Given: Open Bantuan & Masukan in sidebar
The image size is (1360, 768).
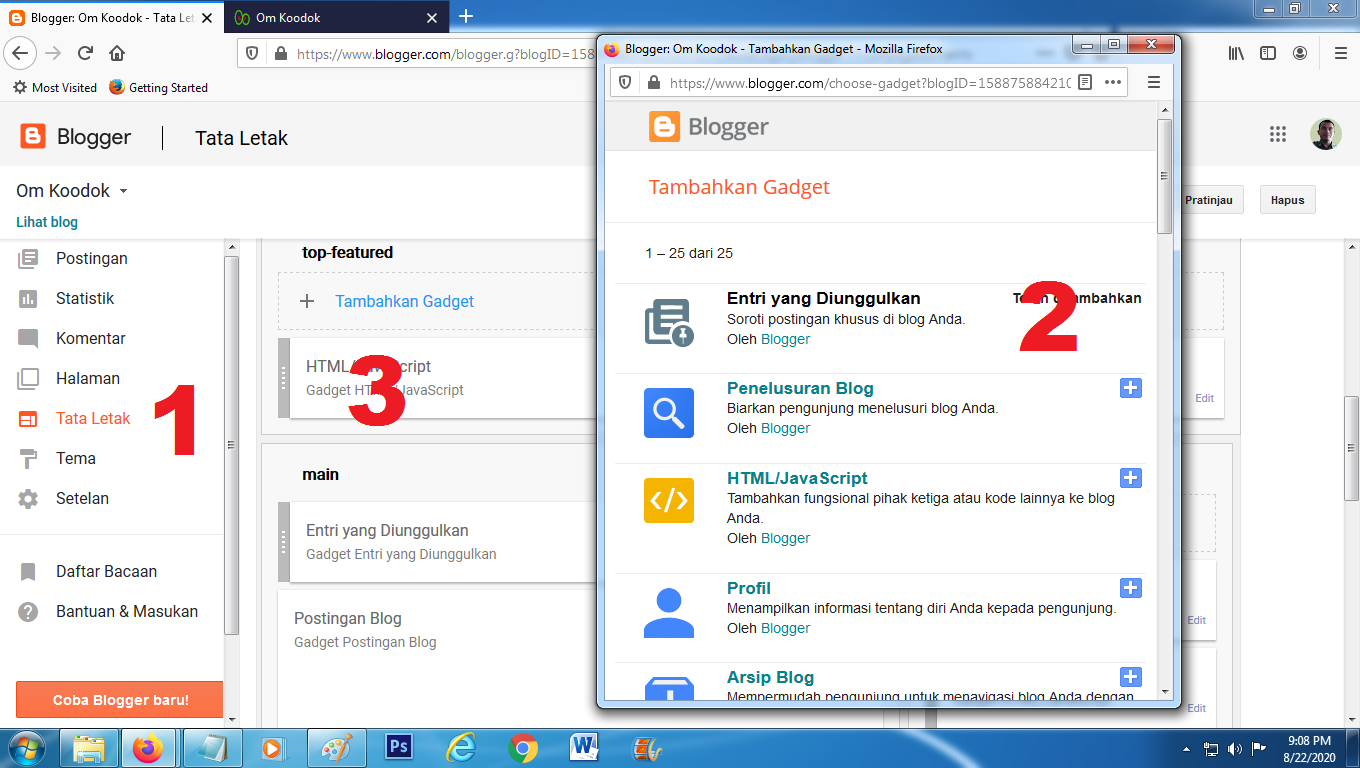Looking at the screenshot, I should pos(127,611).
